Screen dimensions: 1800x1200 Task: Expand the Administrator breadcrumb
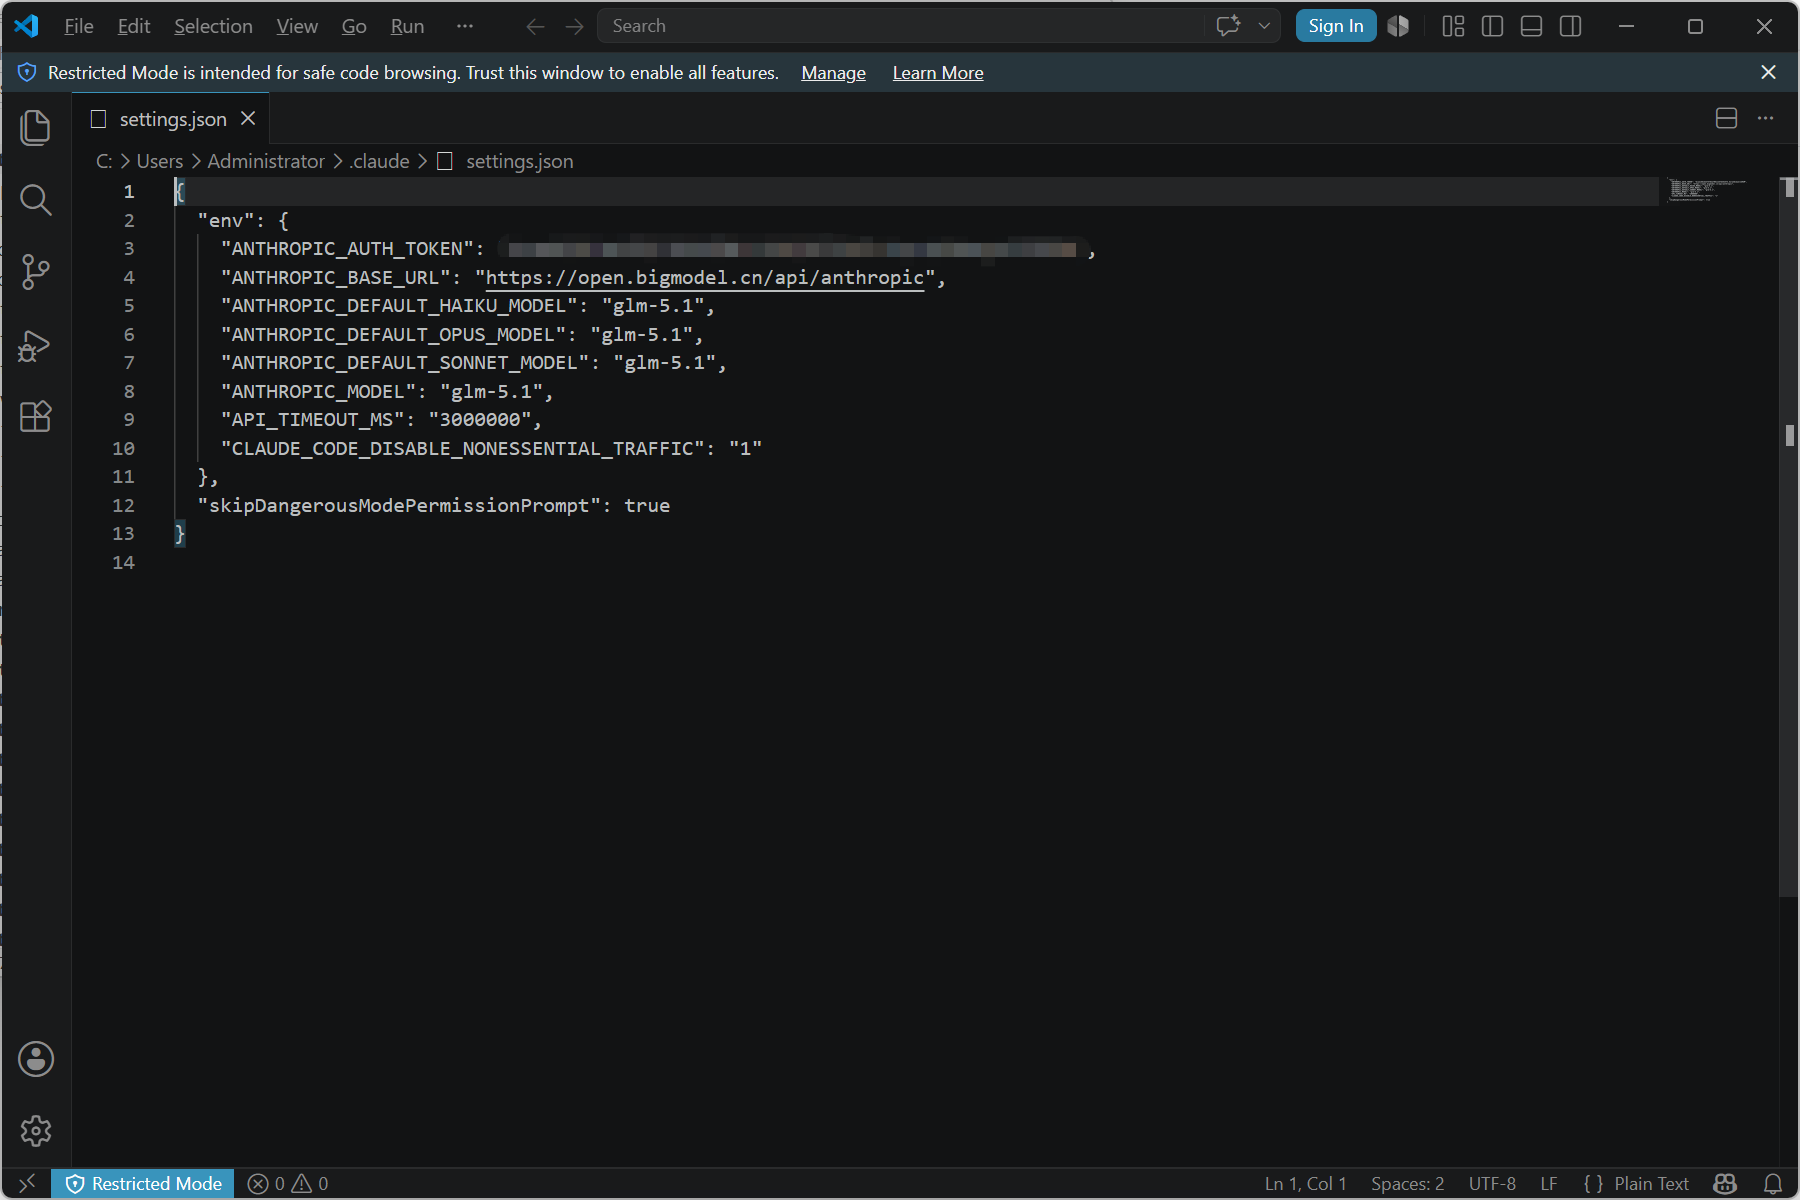click(266, 161)
